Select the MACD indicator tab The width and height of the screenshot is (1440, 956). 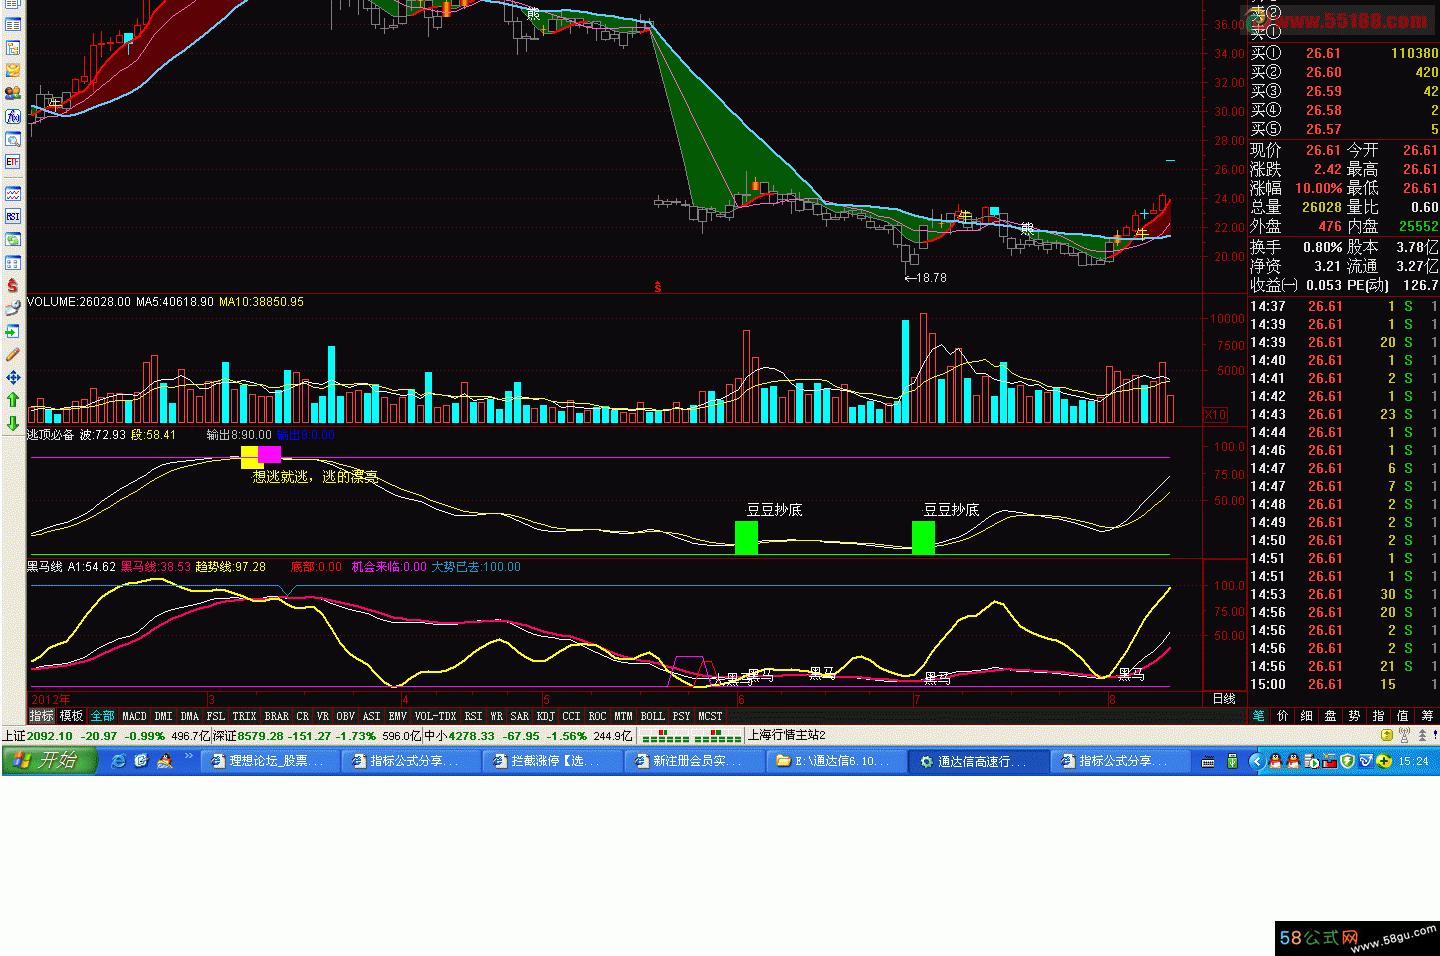[134, 716]
